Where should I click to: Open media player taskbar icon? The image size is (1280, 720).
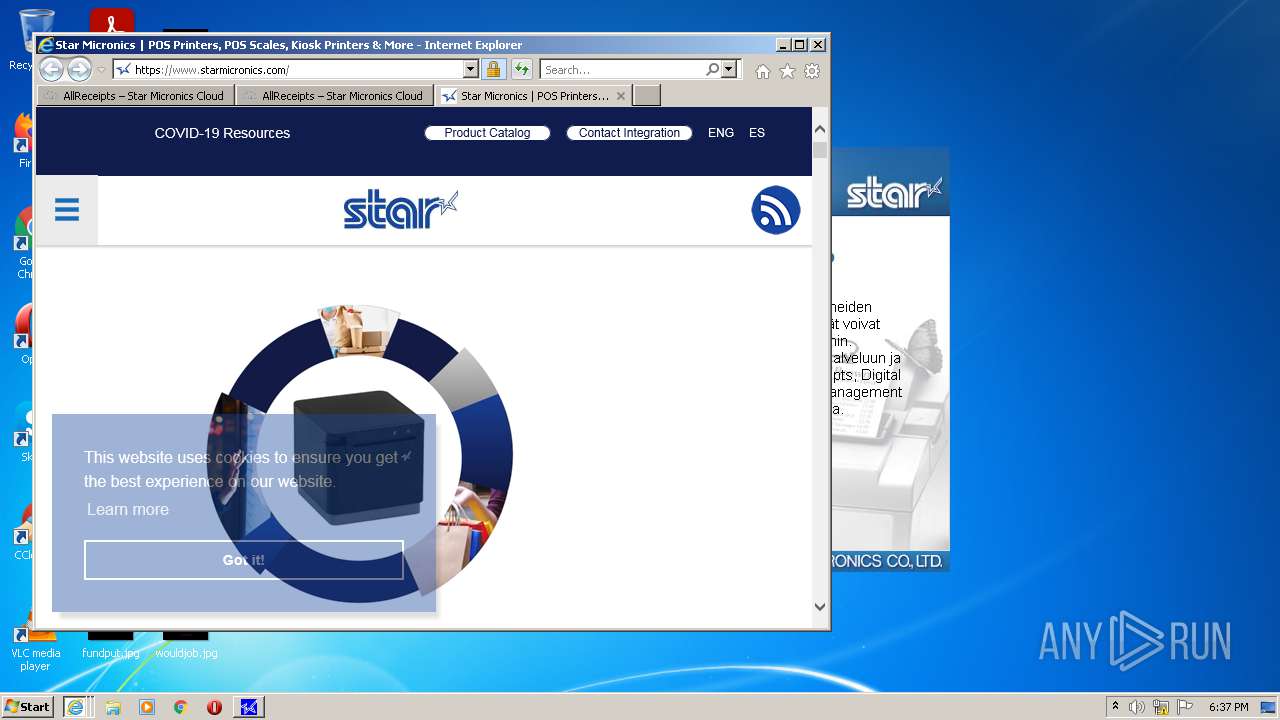click(x=147, y=707)
